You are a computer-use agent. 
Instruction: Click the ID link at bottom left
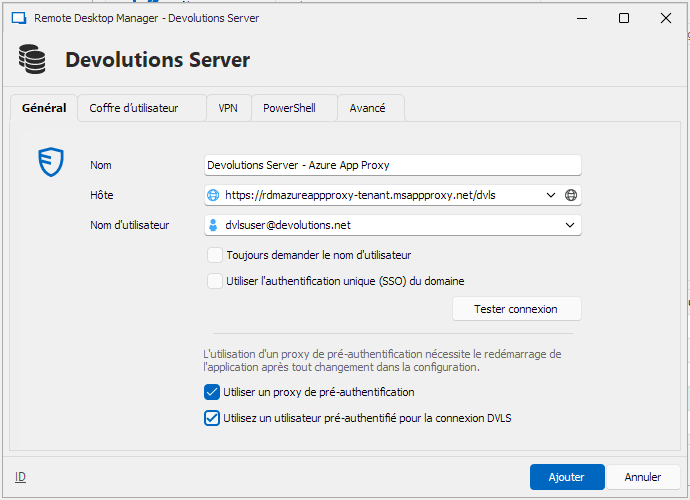click(x=20, y=477)
